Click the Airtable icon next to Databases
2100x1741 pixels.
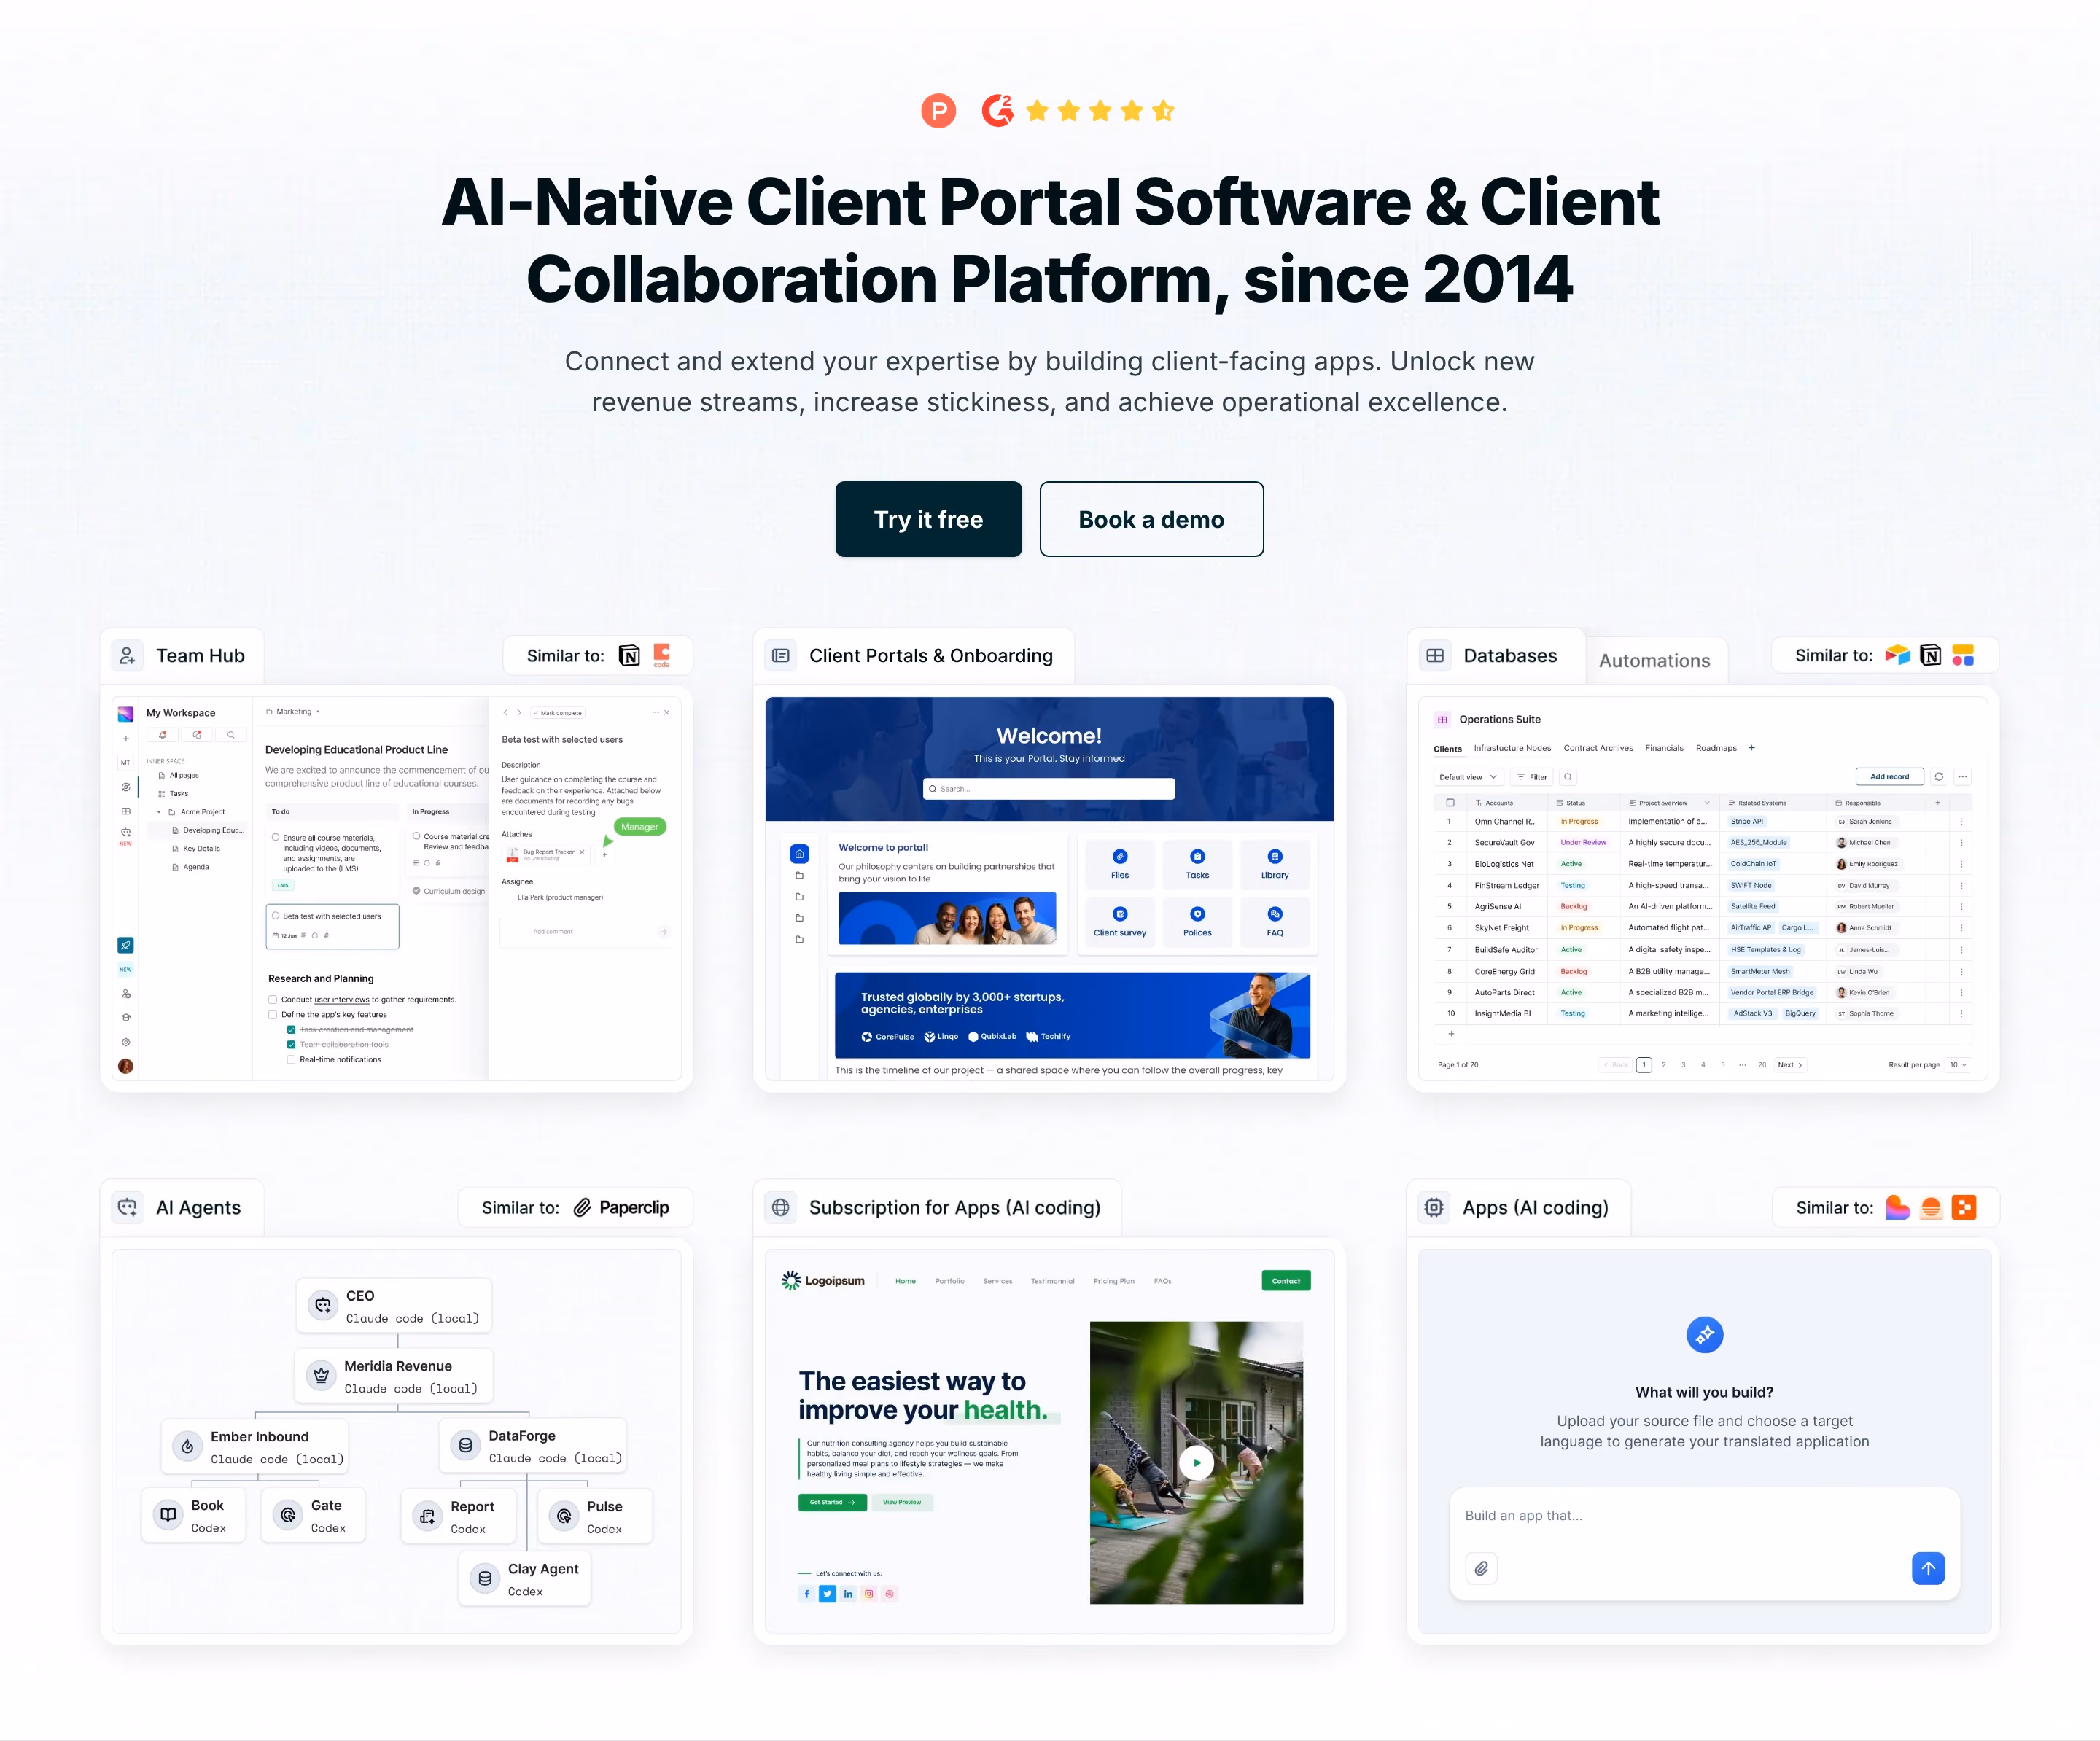coord(1897,655)
